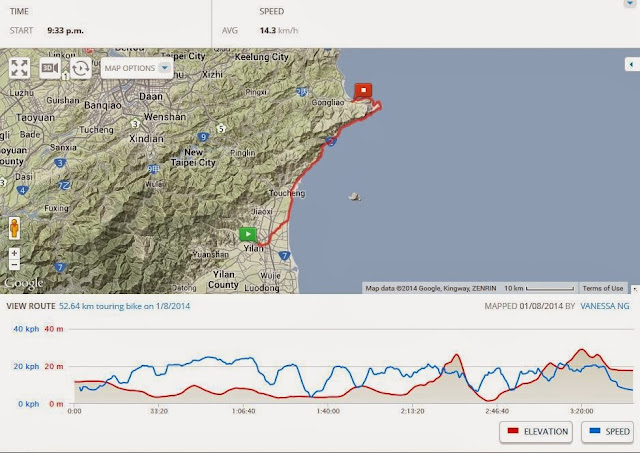
Task: Click the fullscreen map expand icon
Action: pos(19,68)
